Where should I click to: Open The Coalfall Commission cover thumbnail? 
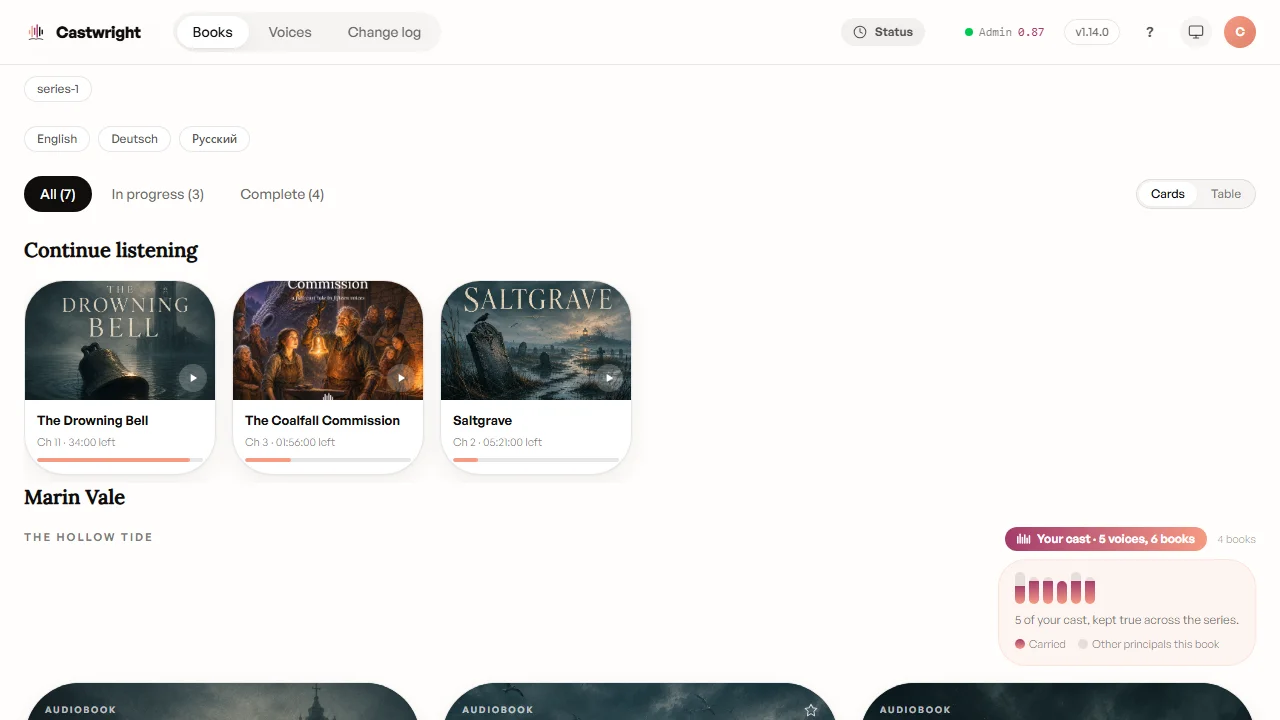(328, 340)
